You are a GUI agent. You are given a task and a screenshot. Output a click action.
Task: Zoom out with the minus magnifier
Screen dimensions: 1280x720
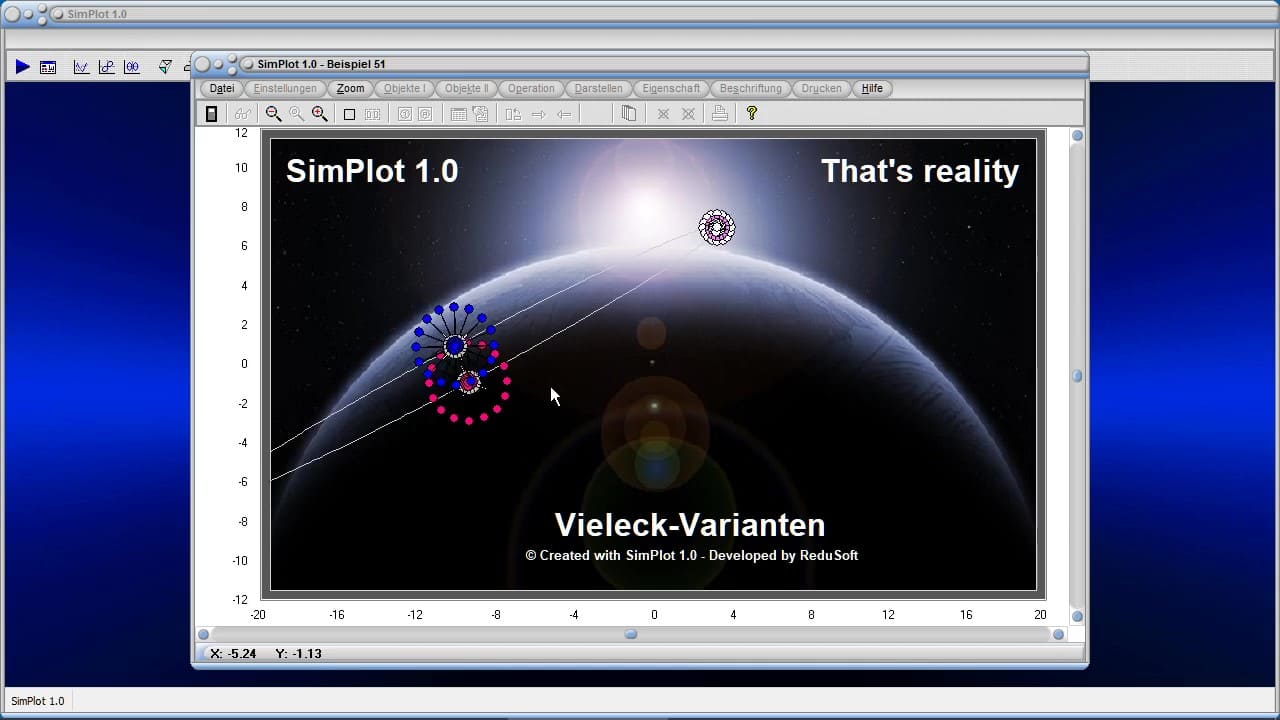point(273,114)
